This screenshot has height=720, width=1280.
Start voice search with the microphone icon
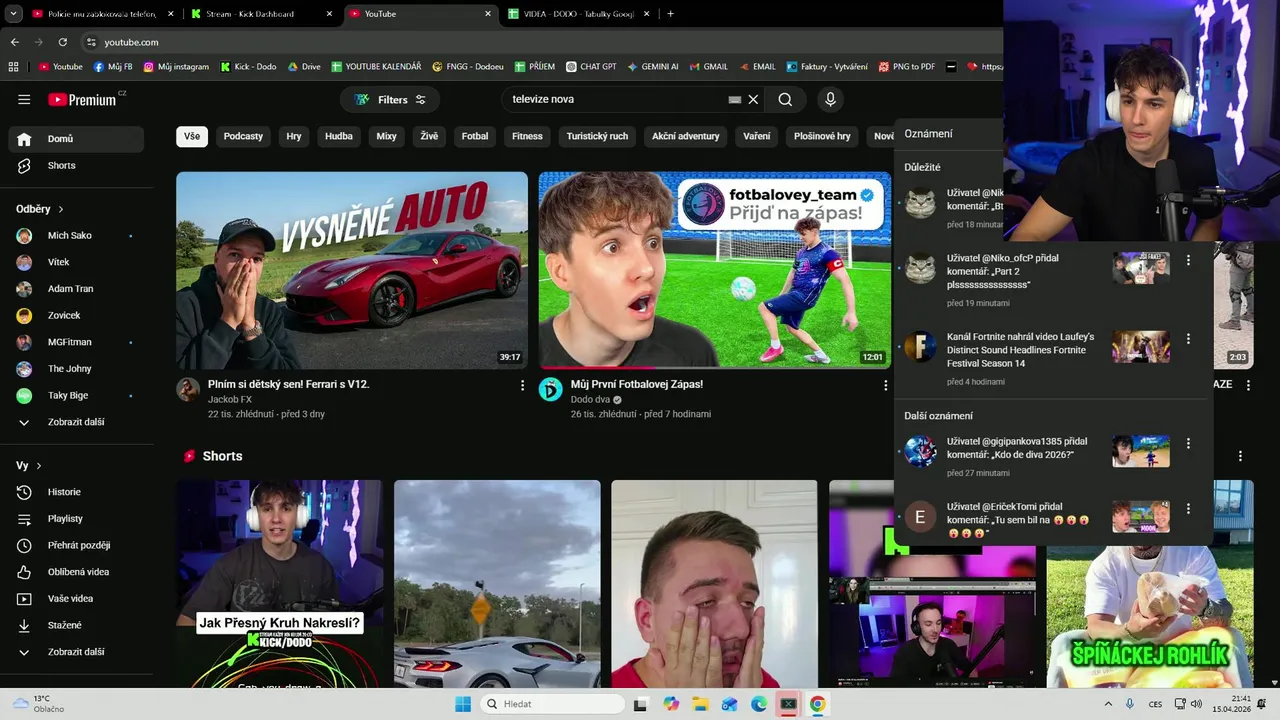pos(830,99)
